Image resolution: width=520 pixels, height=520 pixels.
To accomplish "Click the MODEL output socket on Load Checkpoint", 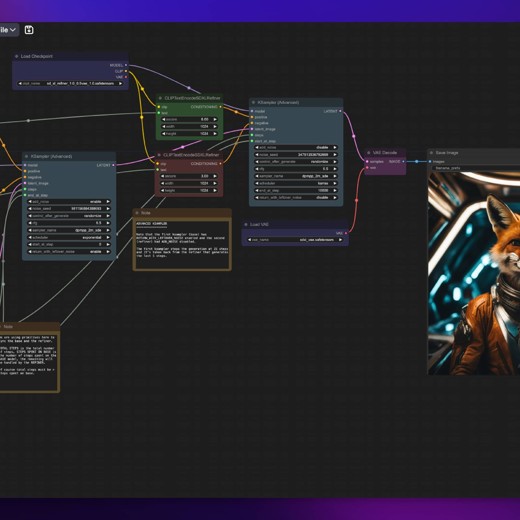I will (x=126, y=65).
